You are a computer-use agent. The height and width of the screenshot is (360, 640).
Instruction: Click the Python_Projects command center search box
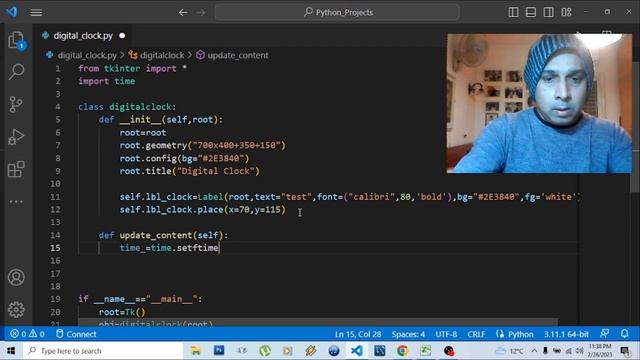(x=337, y=12)
